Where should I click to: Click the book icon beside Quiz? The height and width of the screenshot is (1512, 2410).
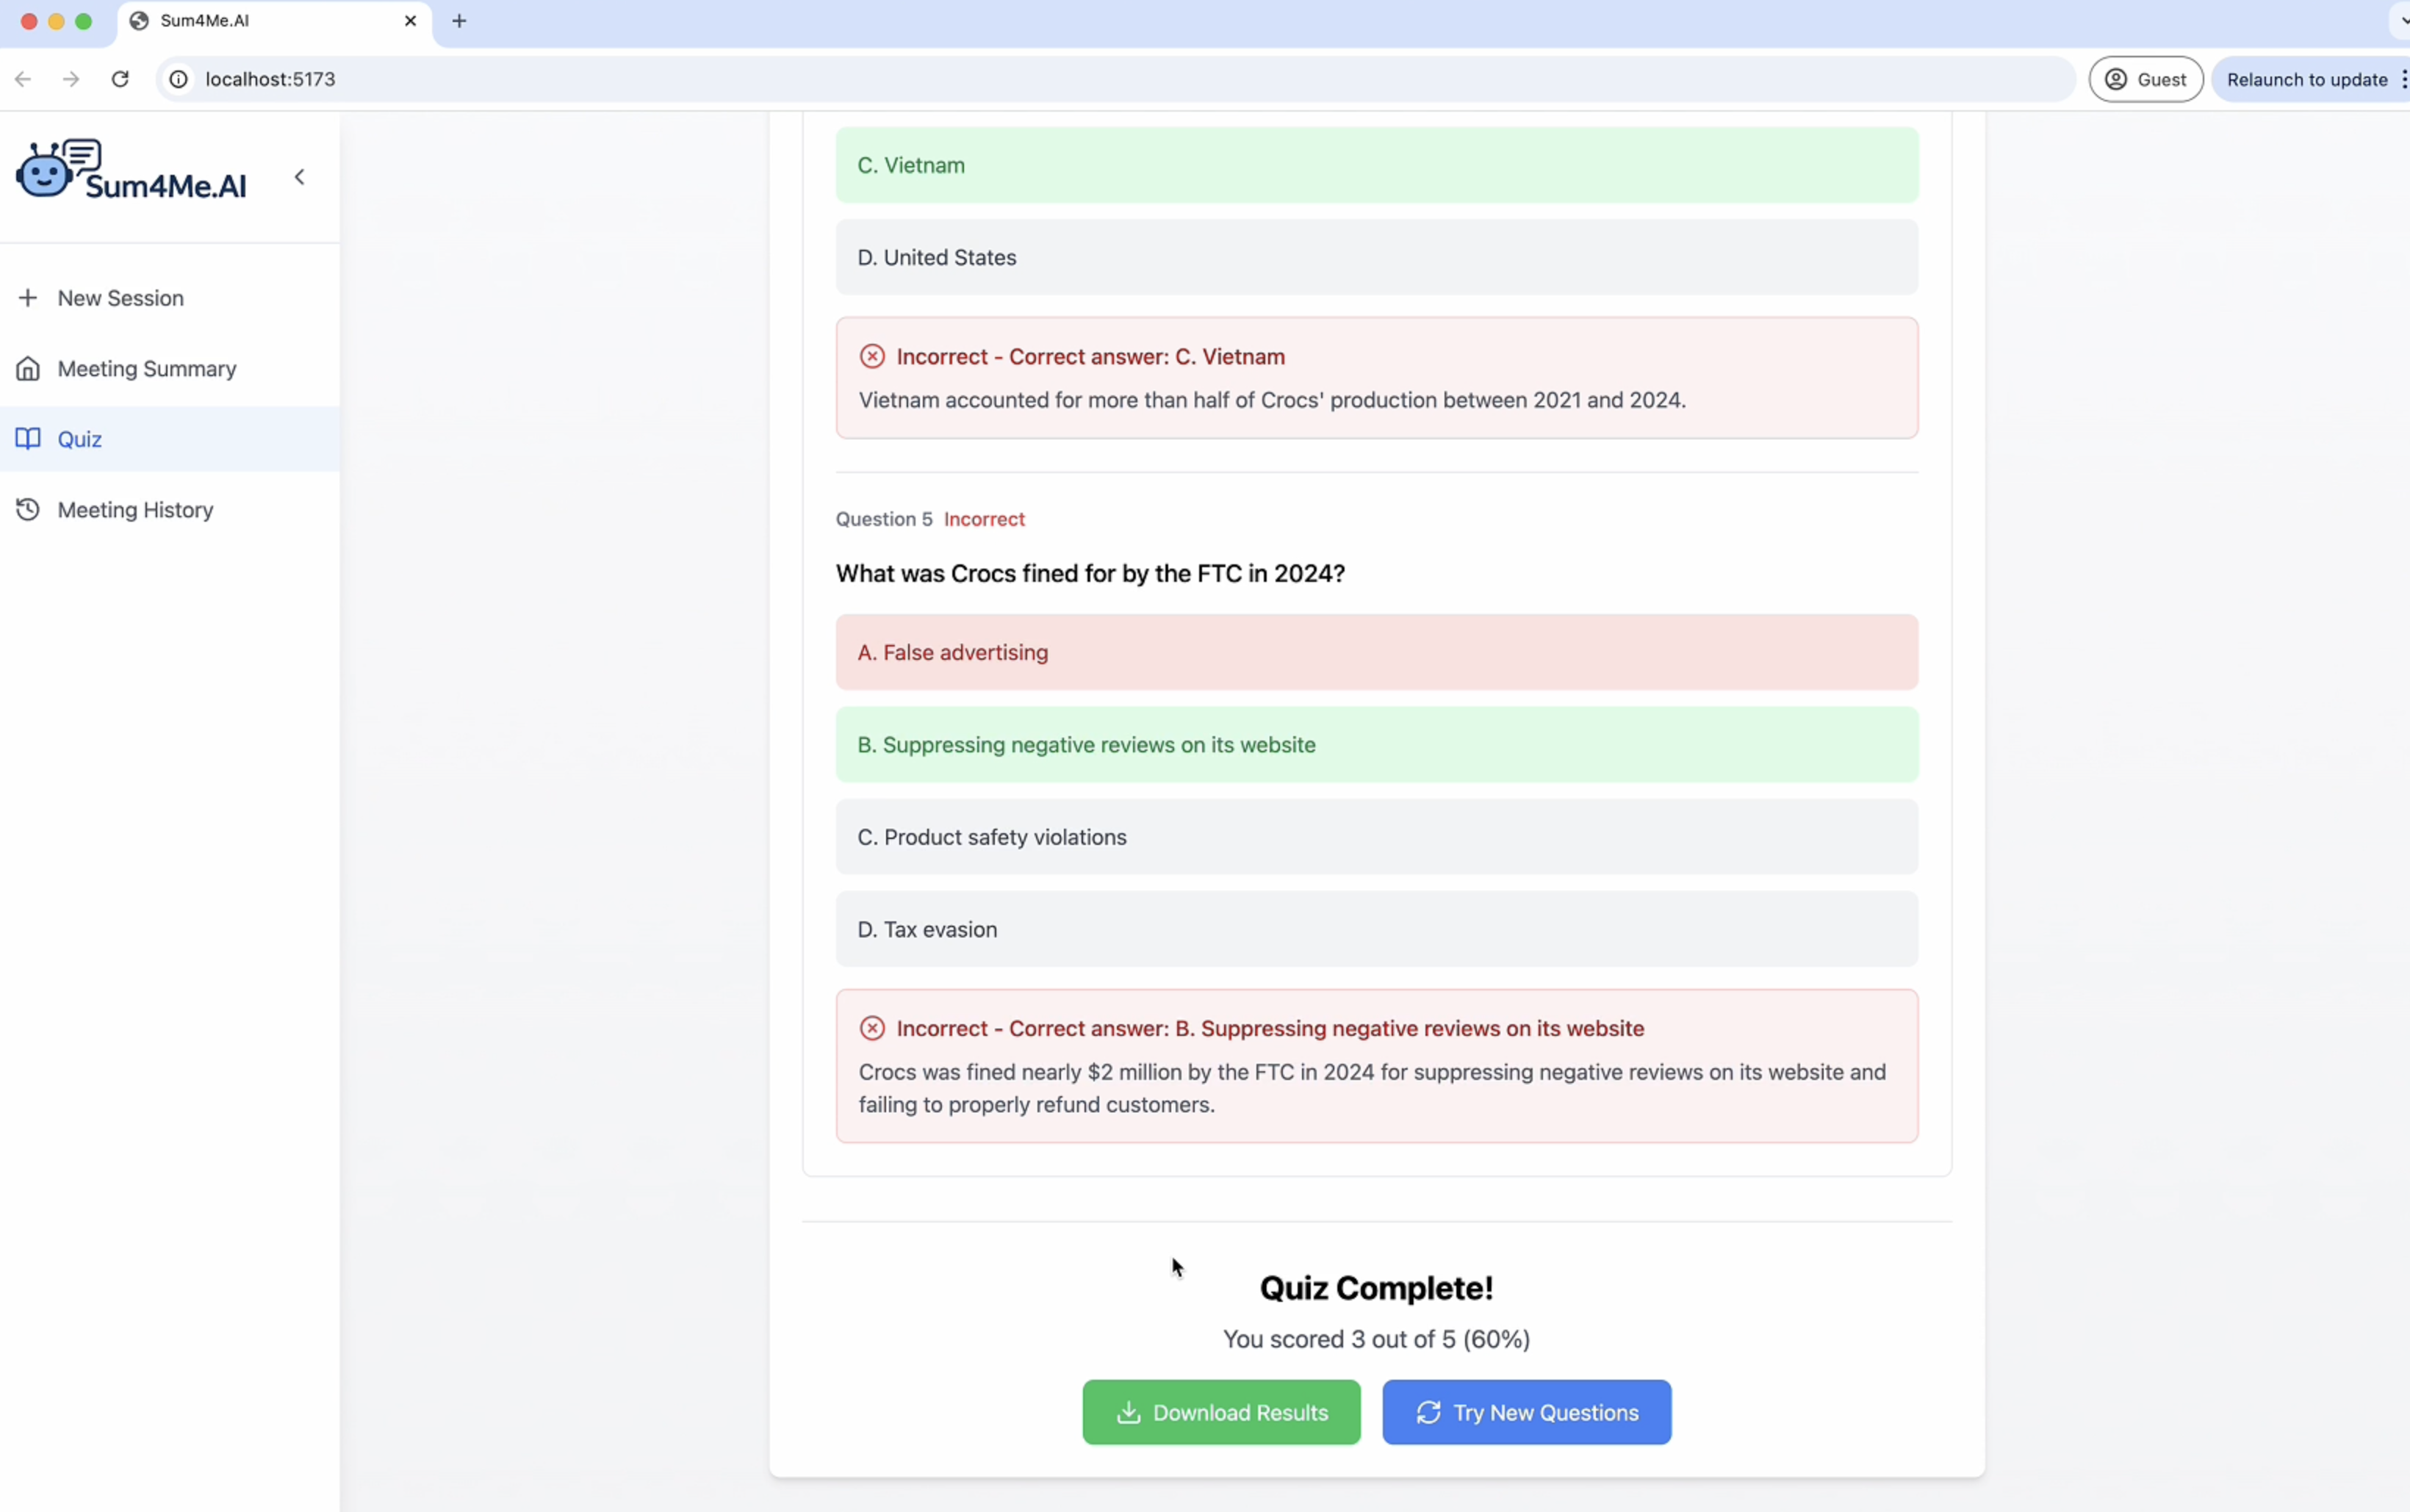(x=28, y=439)
